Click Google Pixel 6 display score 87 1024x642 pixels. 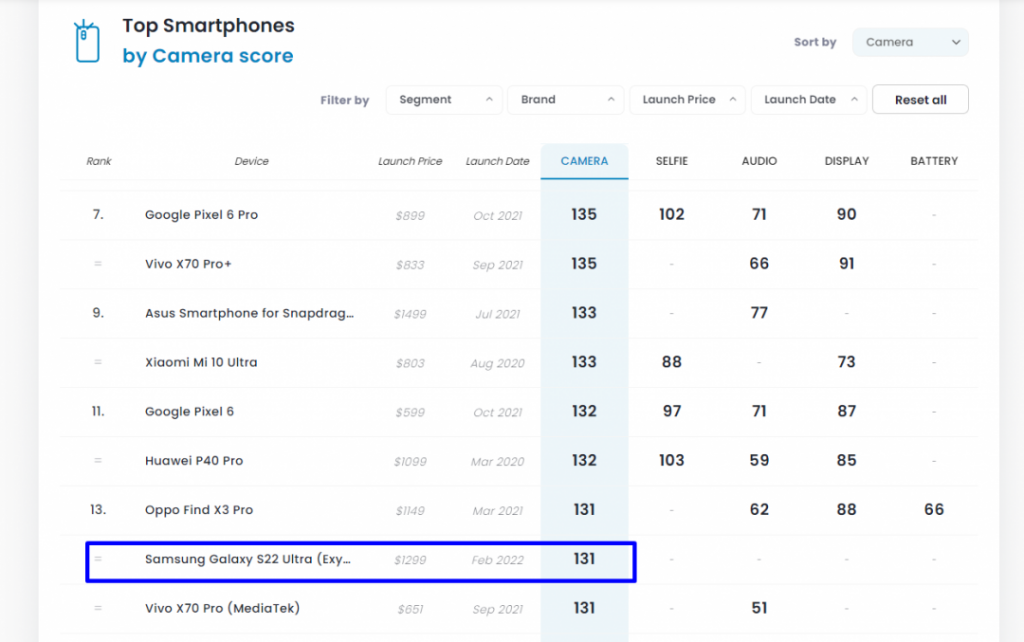pyautogui.click(x=846, y=411)
